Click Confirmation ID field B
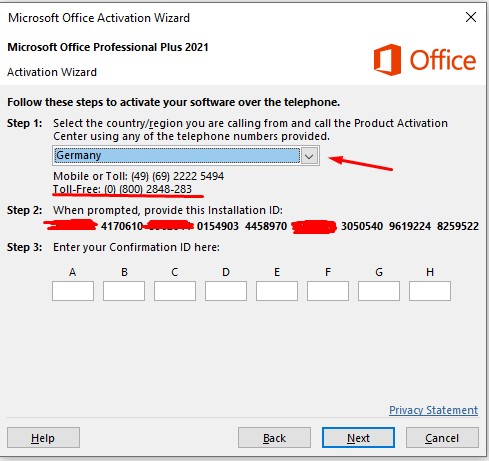 124,291
